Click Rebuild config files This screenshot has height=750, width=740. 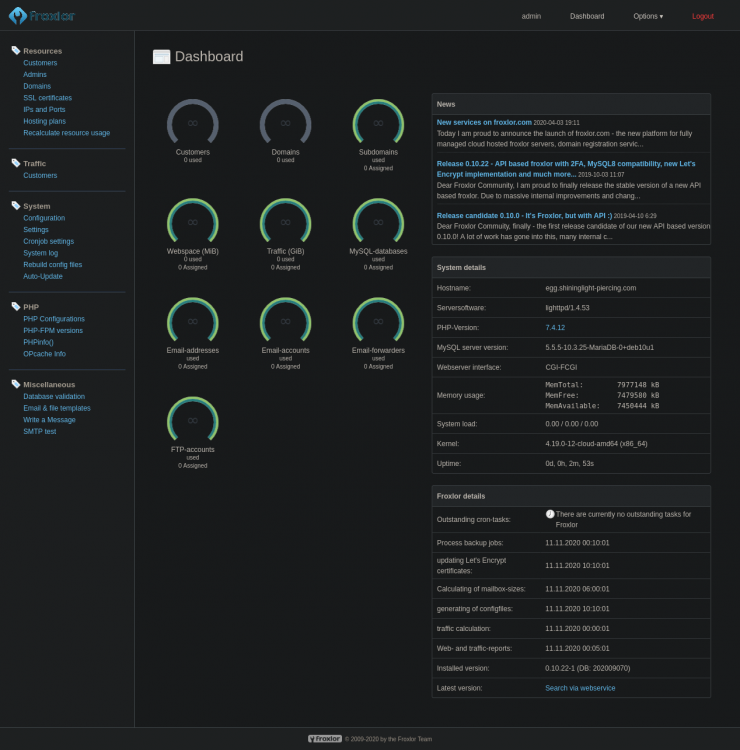53,265
